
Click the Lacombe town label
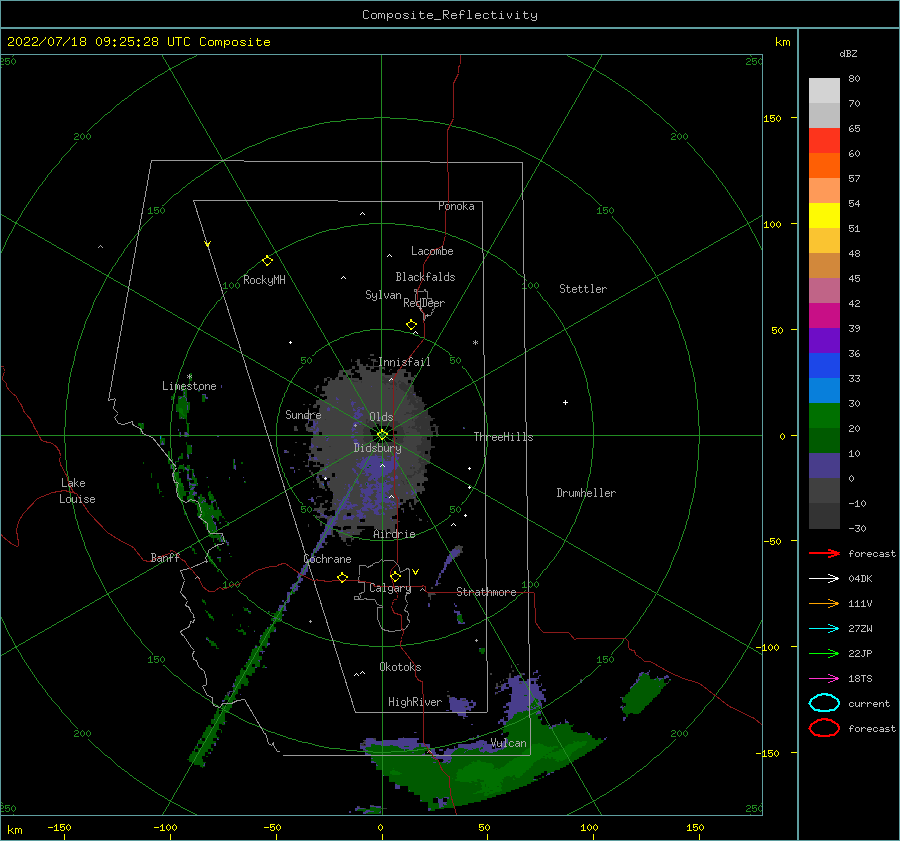(x=432, y=251)
